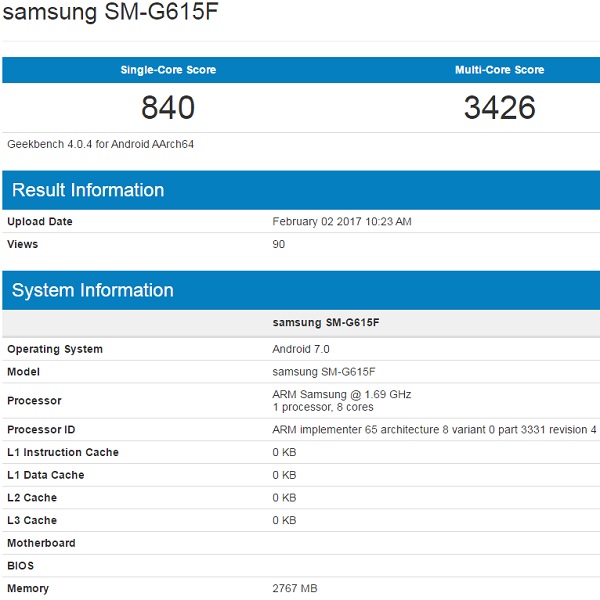The width and height of the screenshot is (600, 600).
Task: Click '0 KB' in the L3 Cache row
Action: pyautogui.click(x=284, y=520)
